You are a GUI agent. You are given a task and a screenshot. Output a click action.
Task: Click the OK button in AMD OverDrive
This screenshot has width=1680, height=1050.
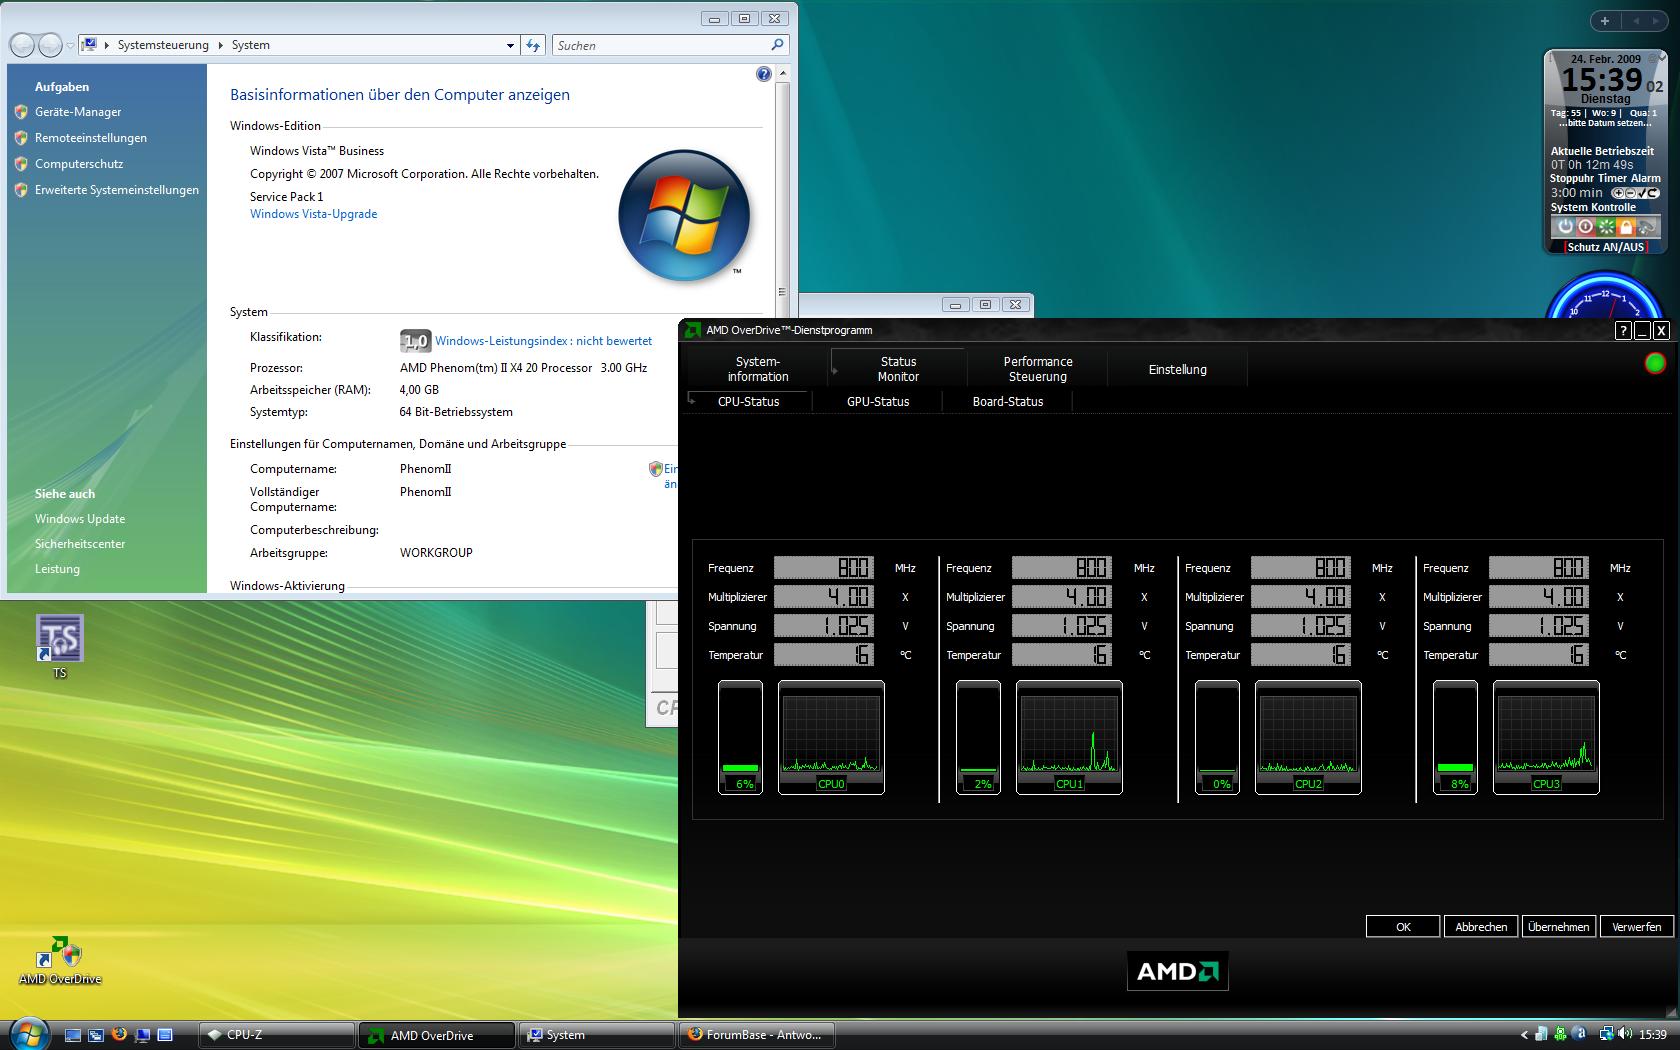coord(1403,927)
